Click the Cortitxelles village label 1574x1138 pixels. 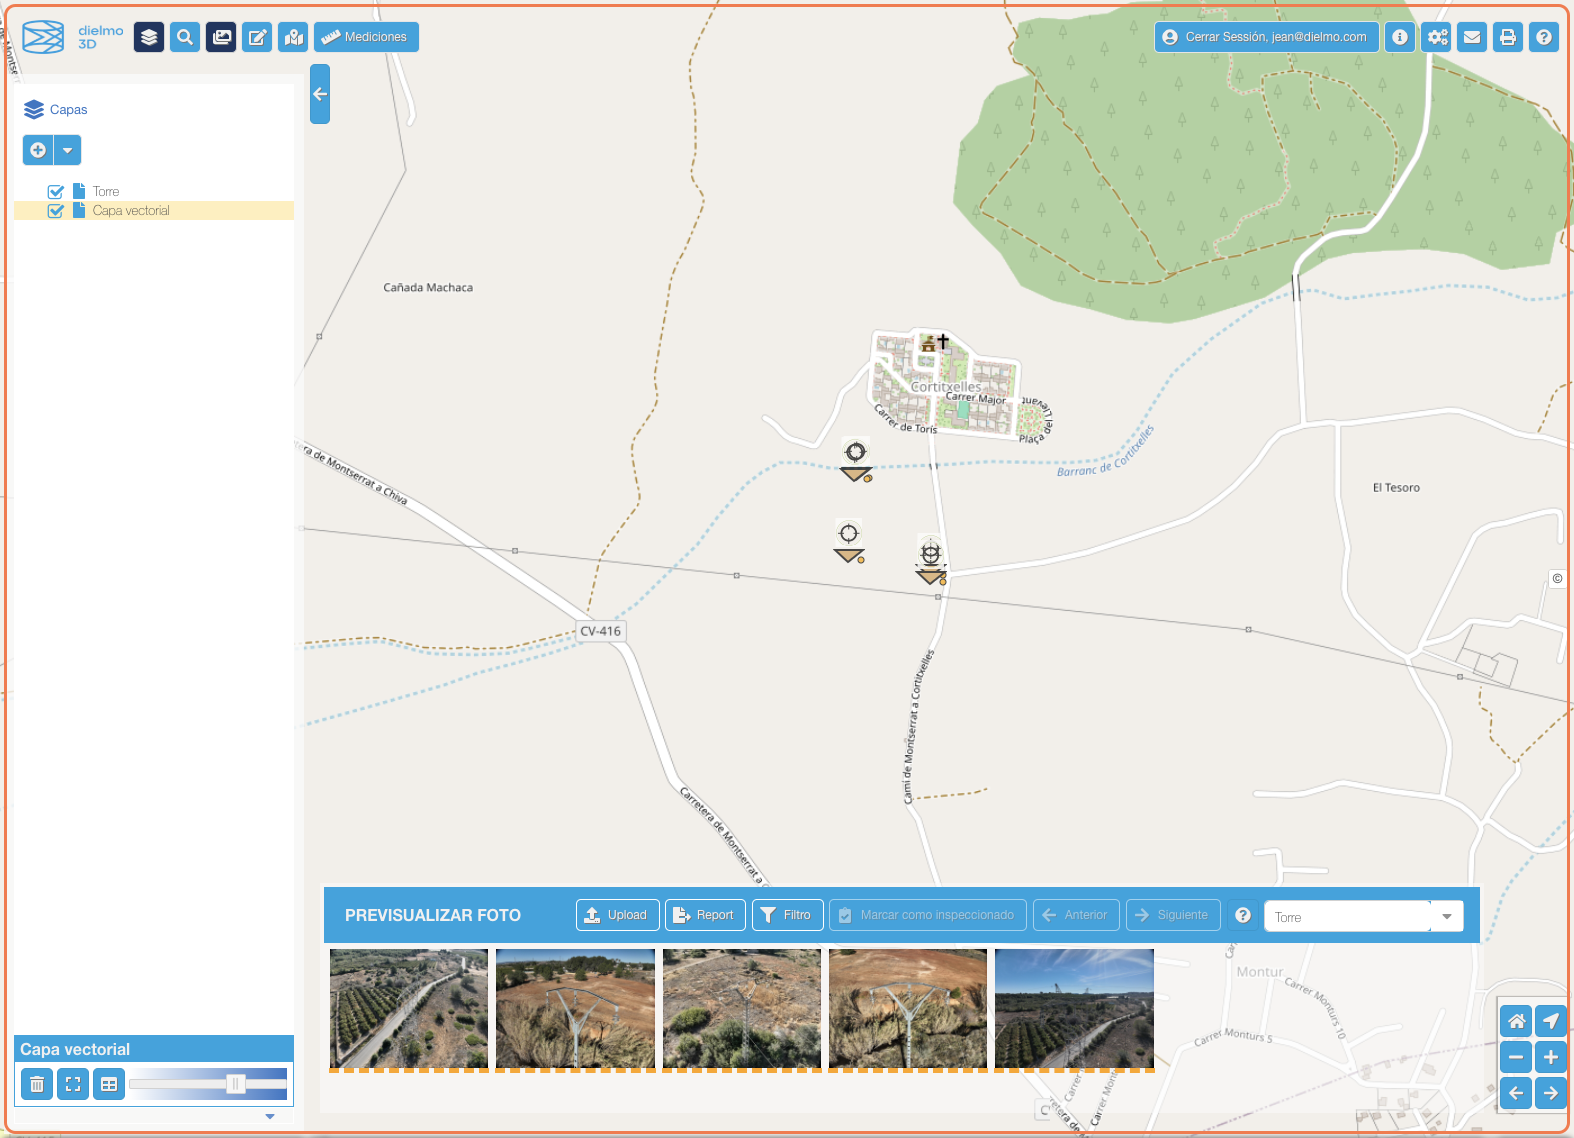(x=946, y=386)
